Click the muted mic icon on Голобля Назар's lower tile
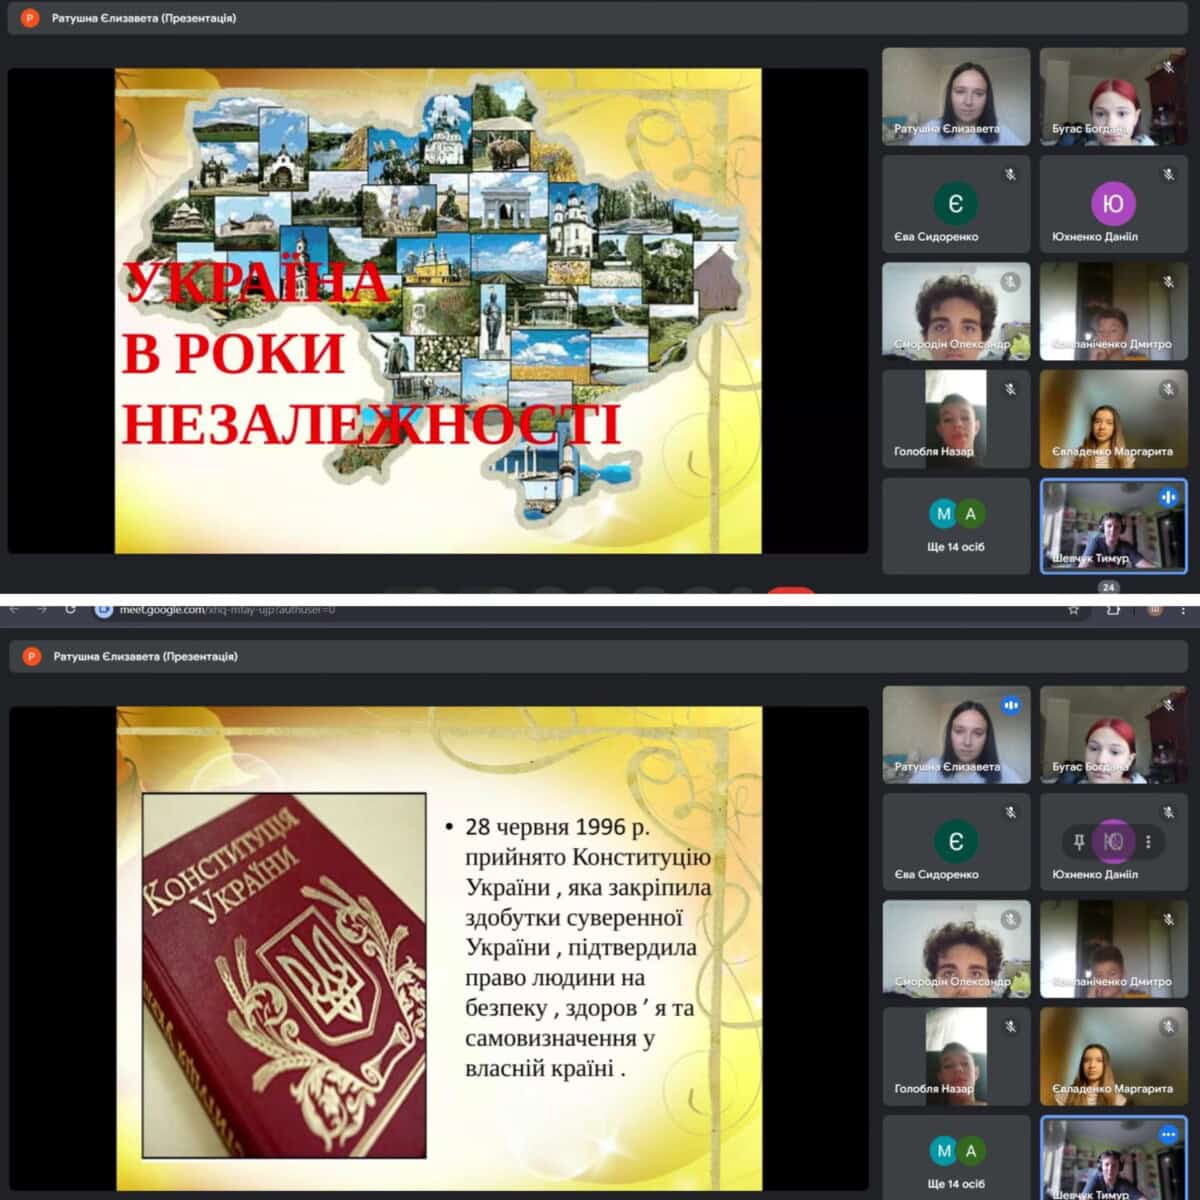 tap(1010, 1026)
